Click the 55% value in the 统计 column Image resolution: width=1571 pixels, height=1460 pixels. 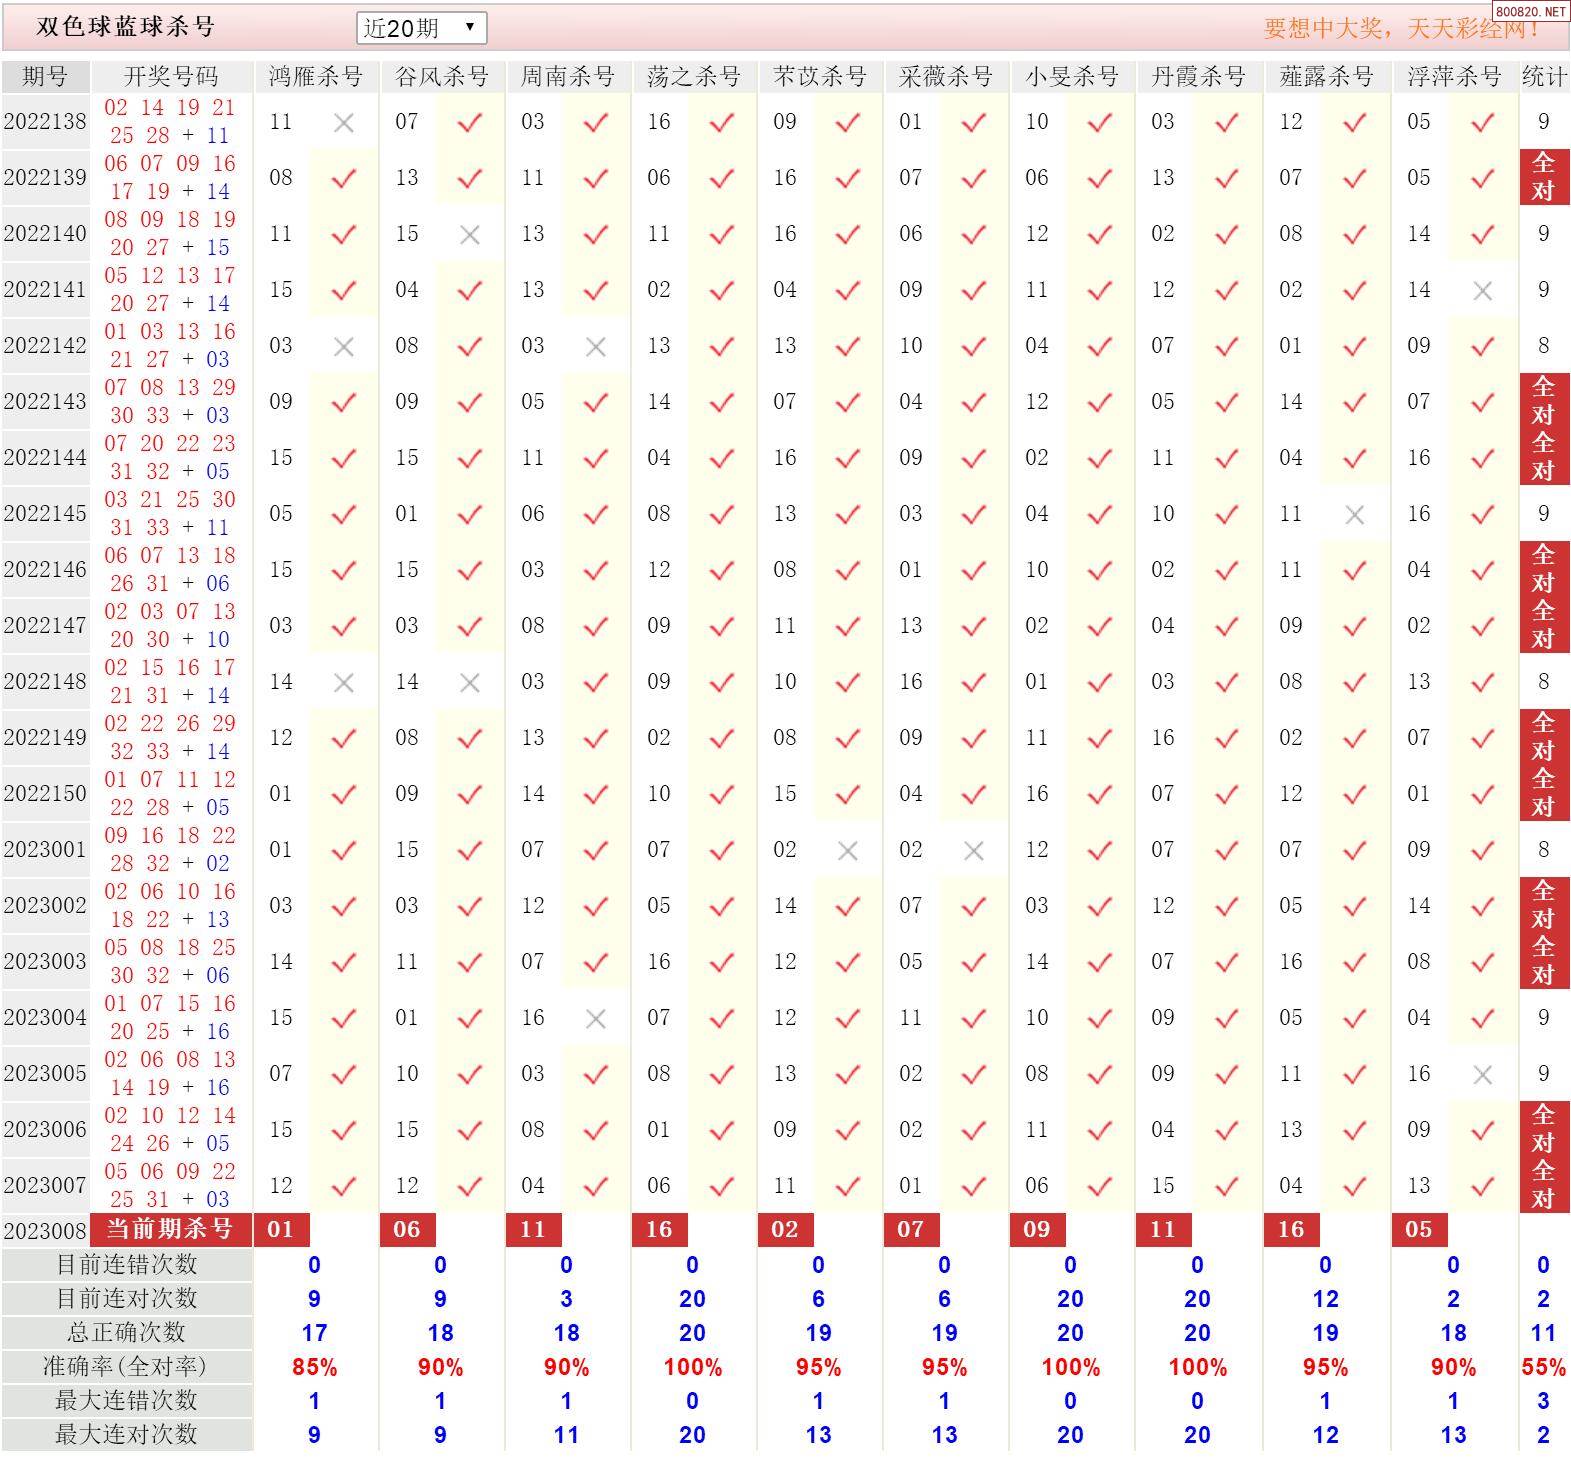point(1544,1367)
